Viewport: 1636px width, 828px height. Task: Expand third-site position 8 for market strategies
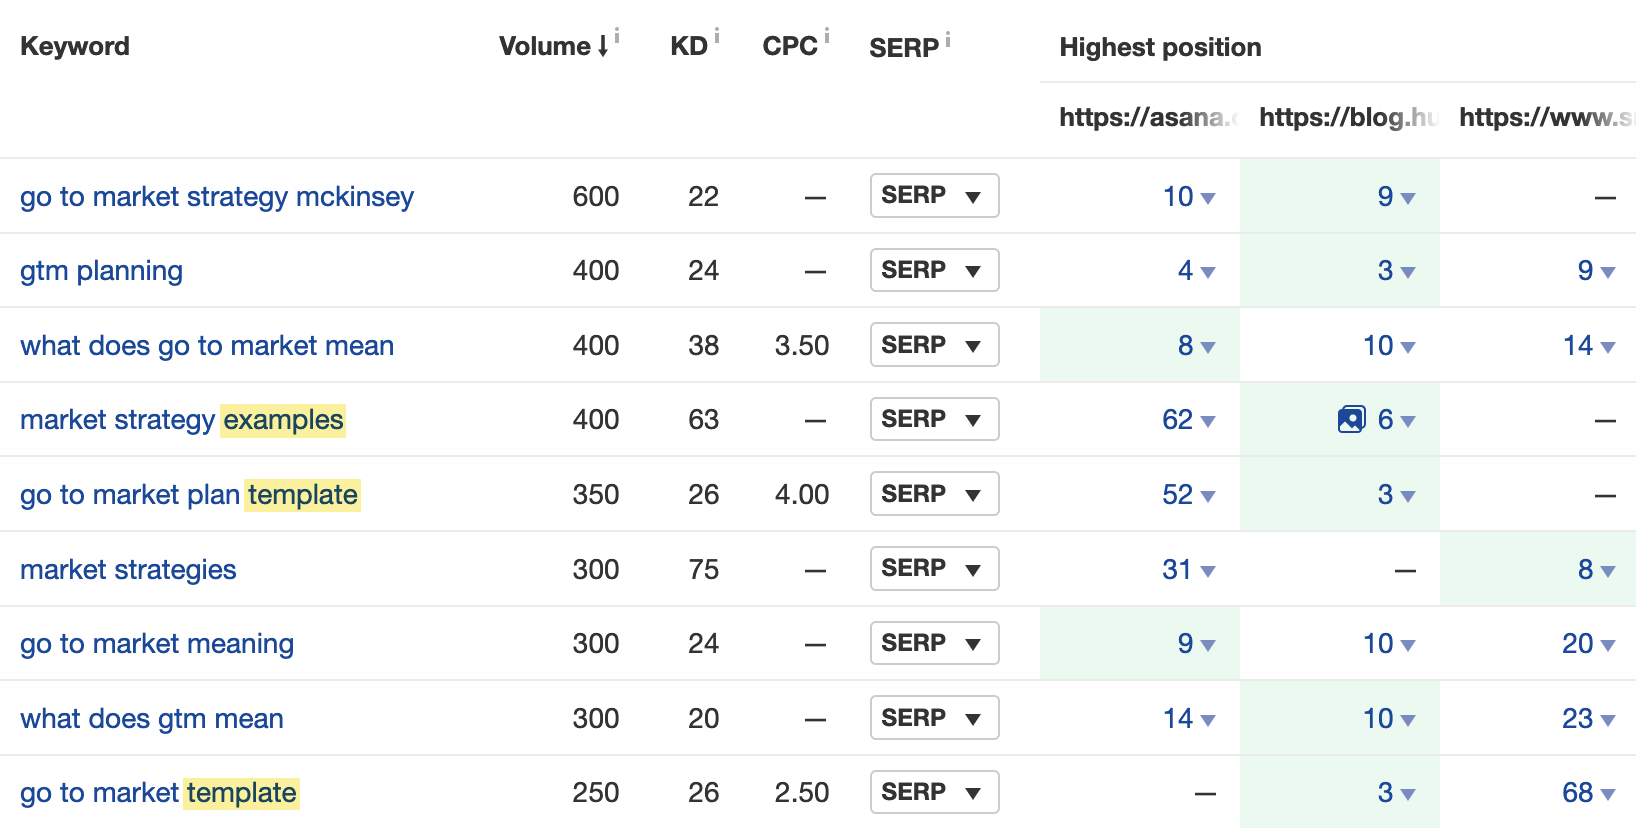tap(1595, 570)
